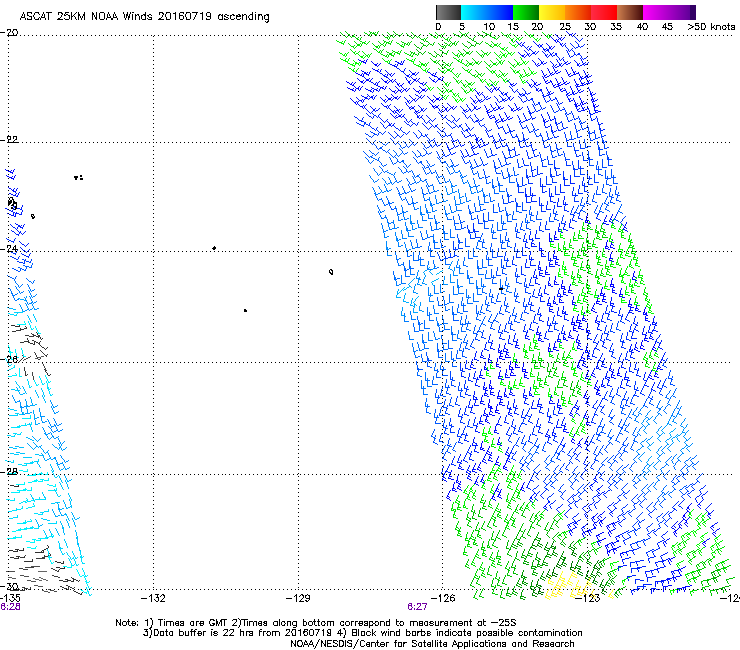Click the longitude label '-132'
This screenshot has height=650, width=740.
tap(154, 599)
